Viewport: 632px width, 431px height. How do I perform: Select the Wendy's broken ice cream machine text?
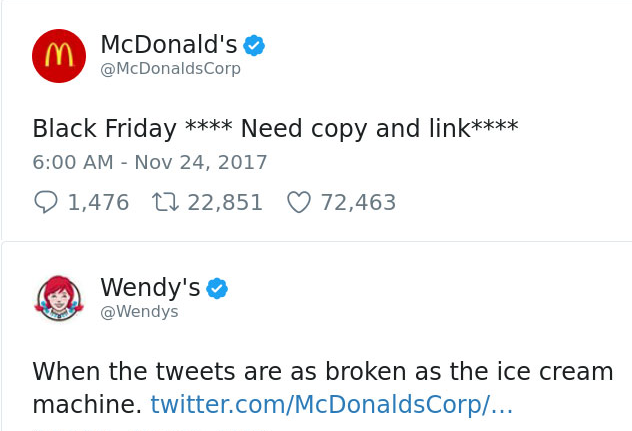(x=322, y=372)
